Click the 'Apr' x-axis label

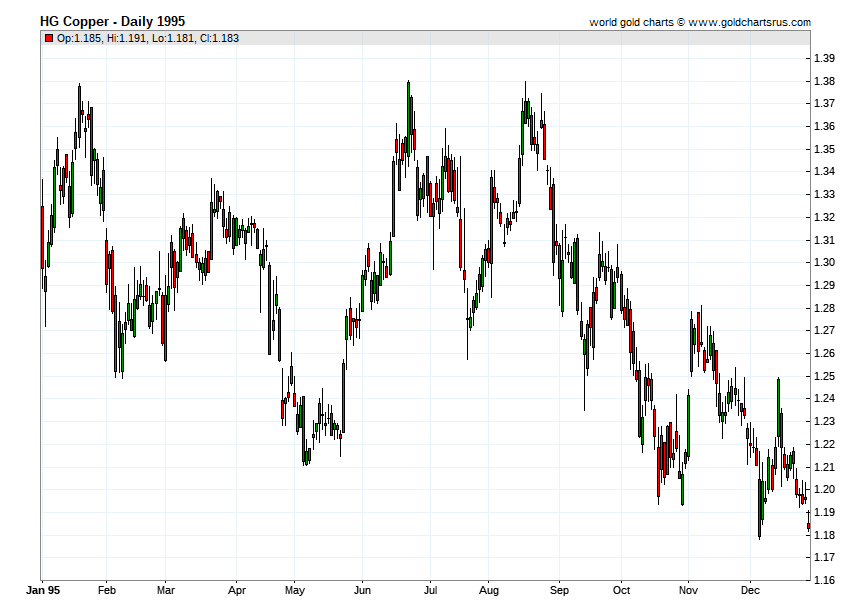click(x=237, y=590)
